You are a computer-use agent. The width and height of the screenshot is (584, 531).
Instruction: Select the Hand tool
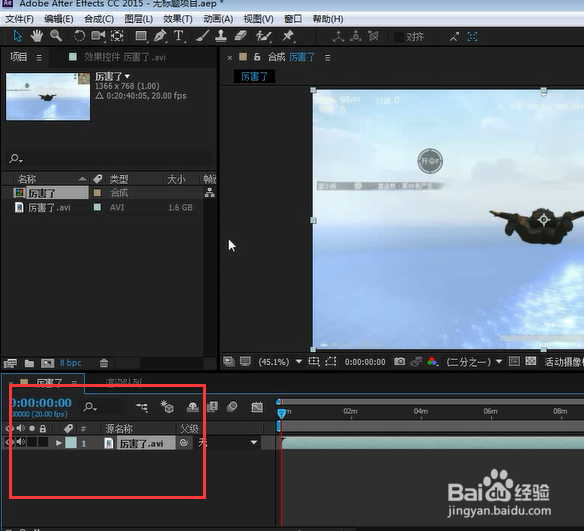click(36, 36)
